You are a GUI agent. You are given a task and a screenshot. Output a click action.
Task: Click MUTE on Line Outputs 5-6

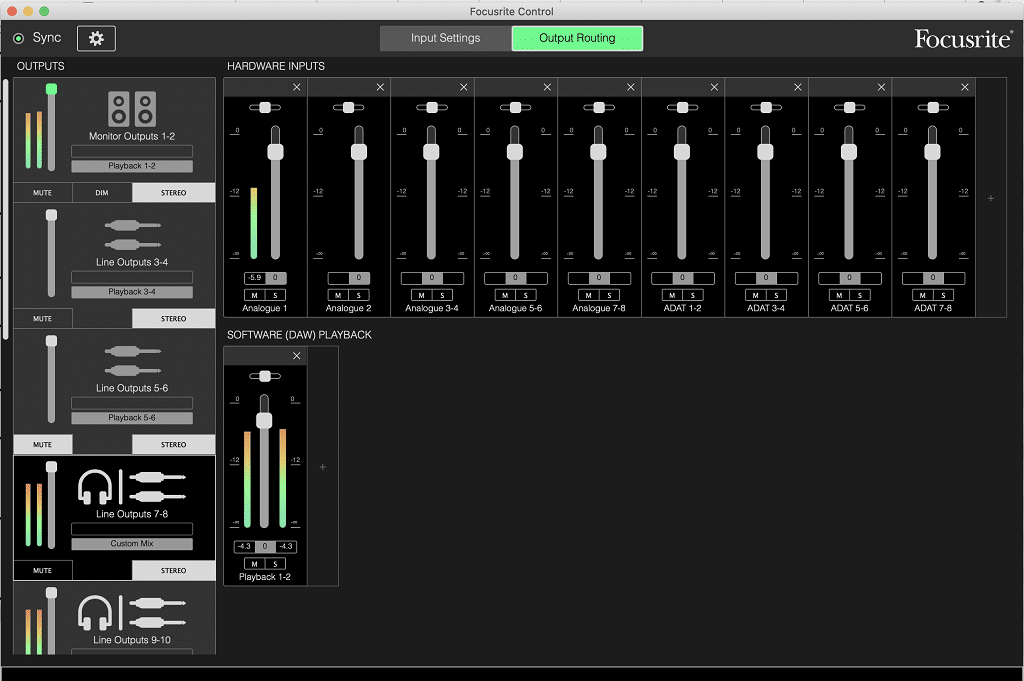pos(42,445)
